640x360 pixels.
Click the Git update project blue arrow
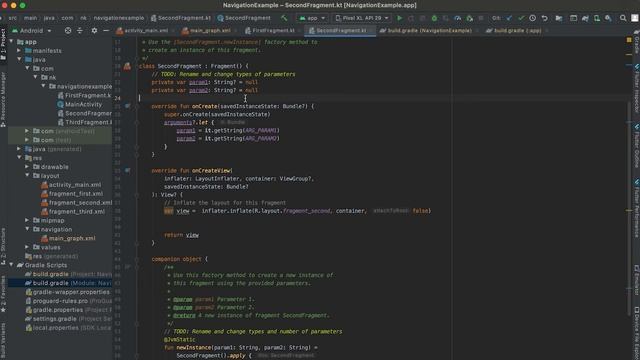pyautogui.click(x=509, y=18)
